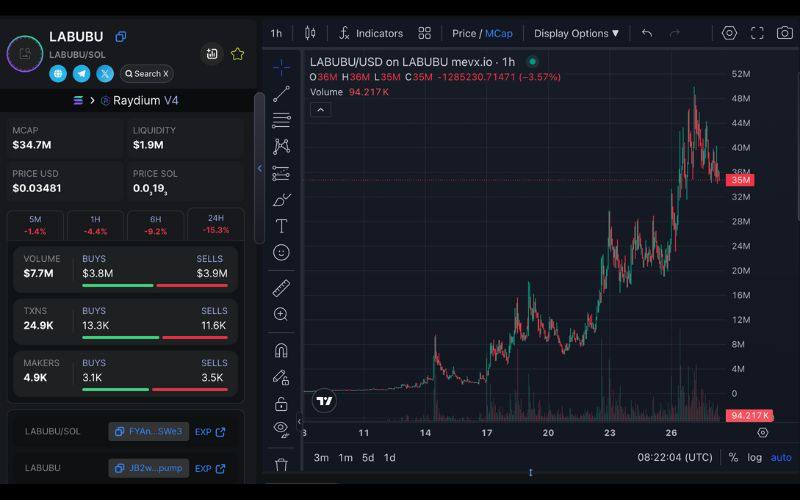Select the horizontal lines Fibonacci tool

tap(281, 120)
